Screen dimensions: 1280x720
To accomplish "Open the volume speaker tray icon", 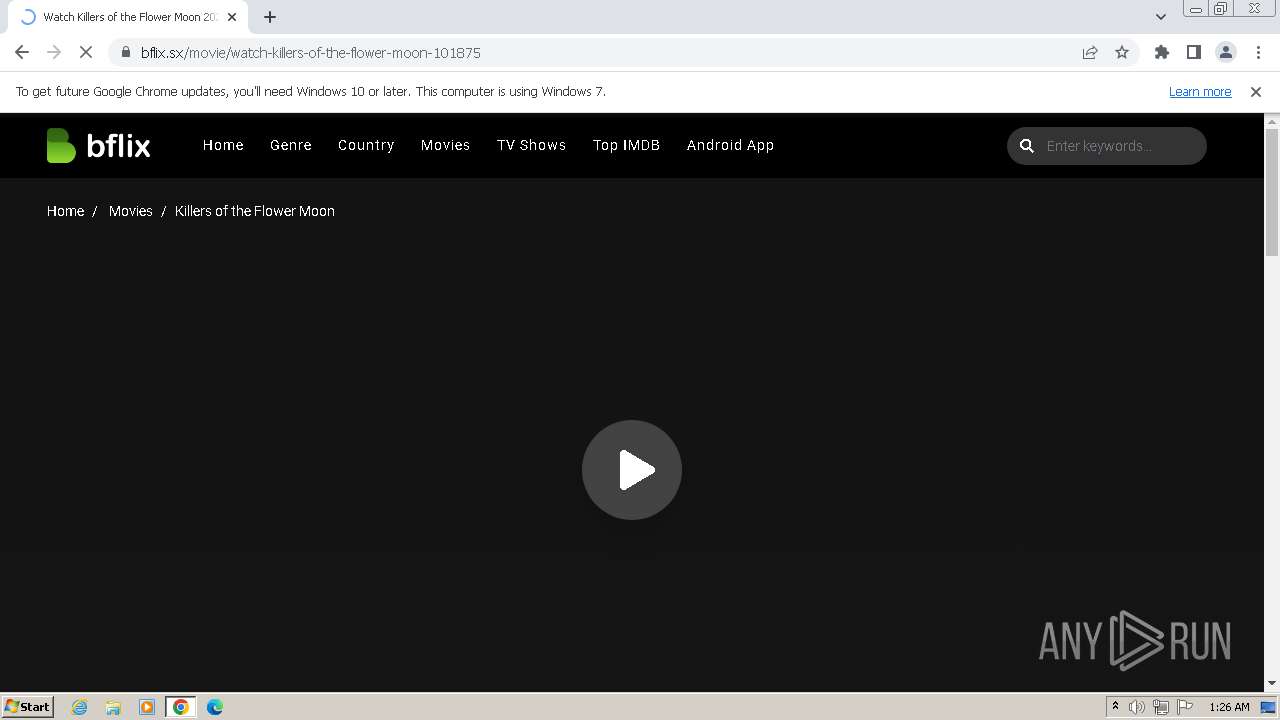I will [x=1137, y=707].
